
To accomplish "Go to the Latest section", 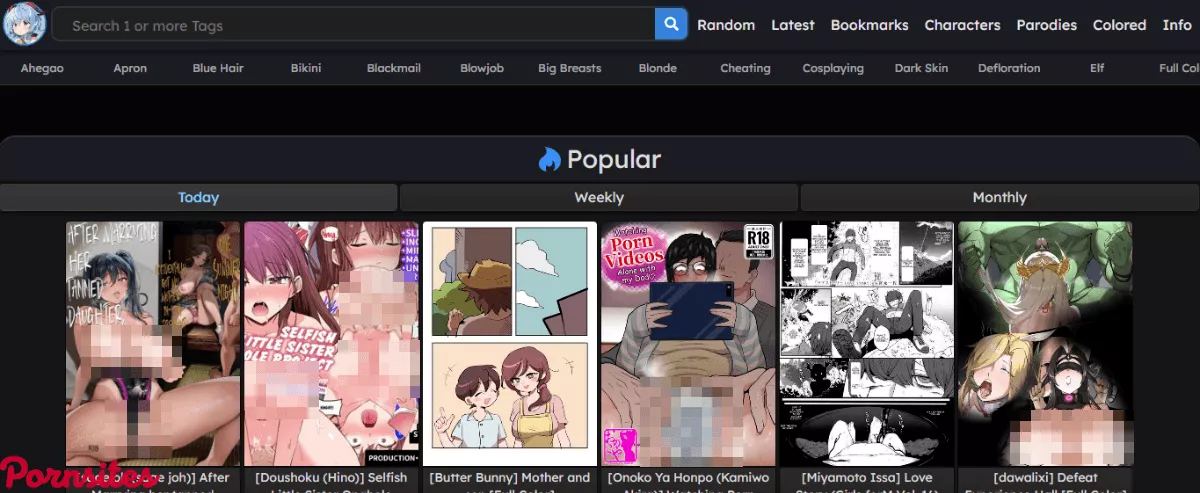I will tap(793, 25).
